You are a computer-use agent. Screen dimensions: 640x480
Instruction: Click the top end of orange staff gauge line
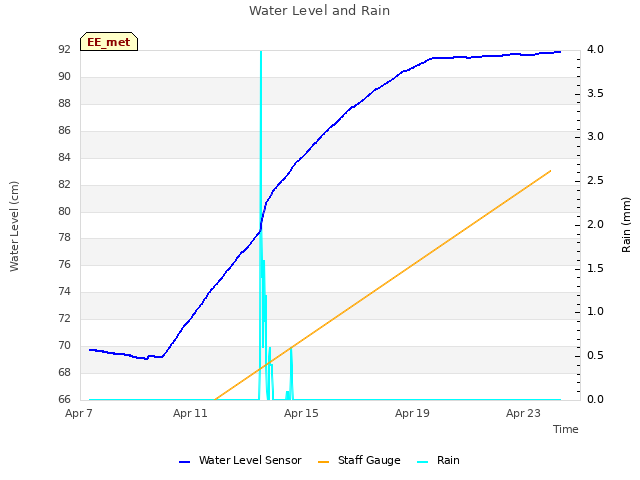click(x=551, y=171)
